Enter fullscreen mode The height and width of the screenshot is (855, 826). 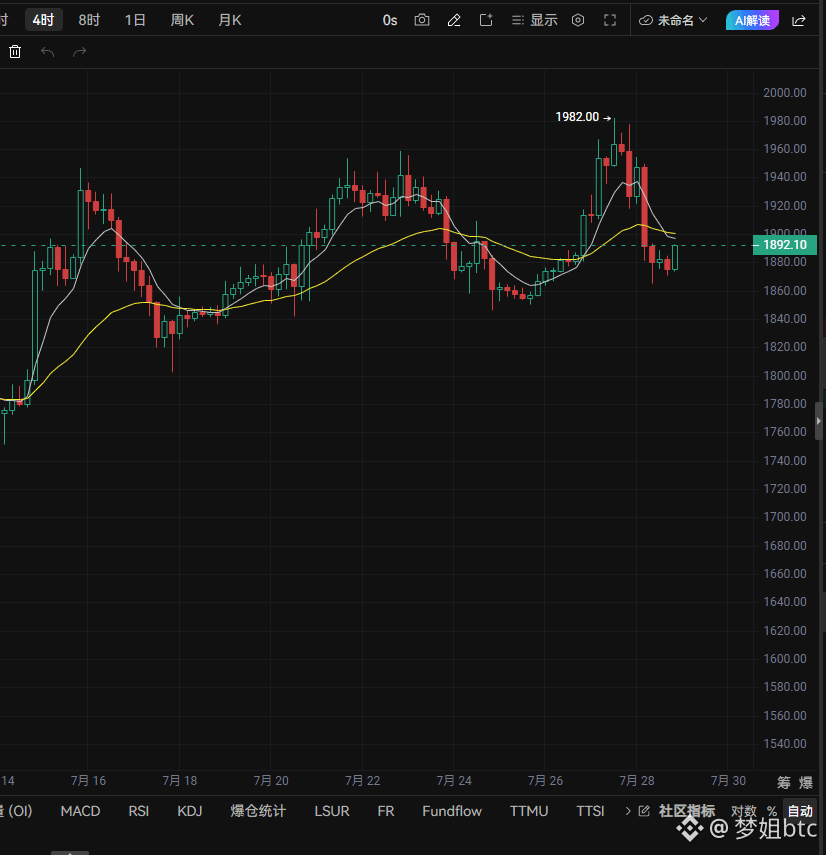(610, 20)
